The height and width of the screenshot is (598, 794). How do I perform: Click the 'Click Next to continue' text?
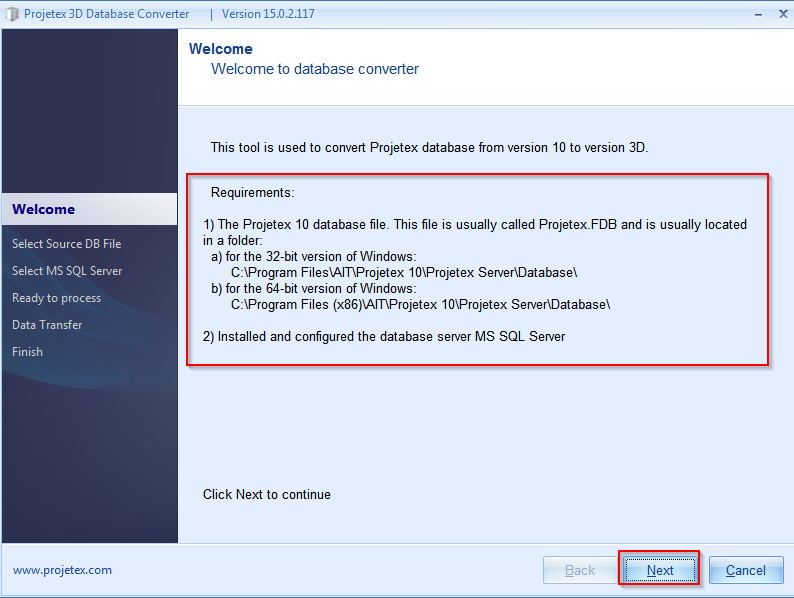tap(267, 494)
